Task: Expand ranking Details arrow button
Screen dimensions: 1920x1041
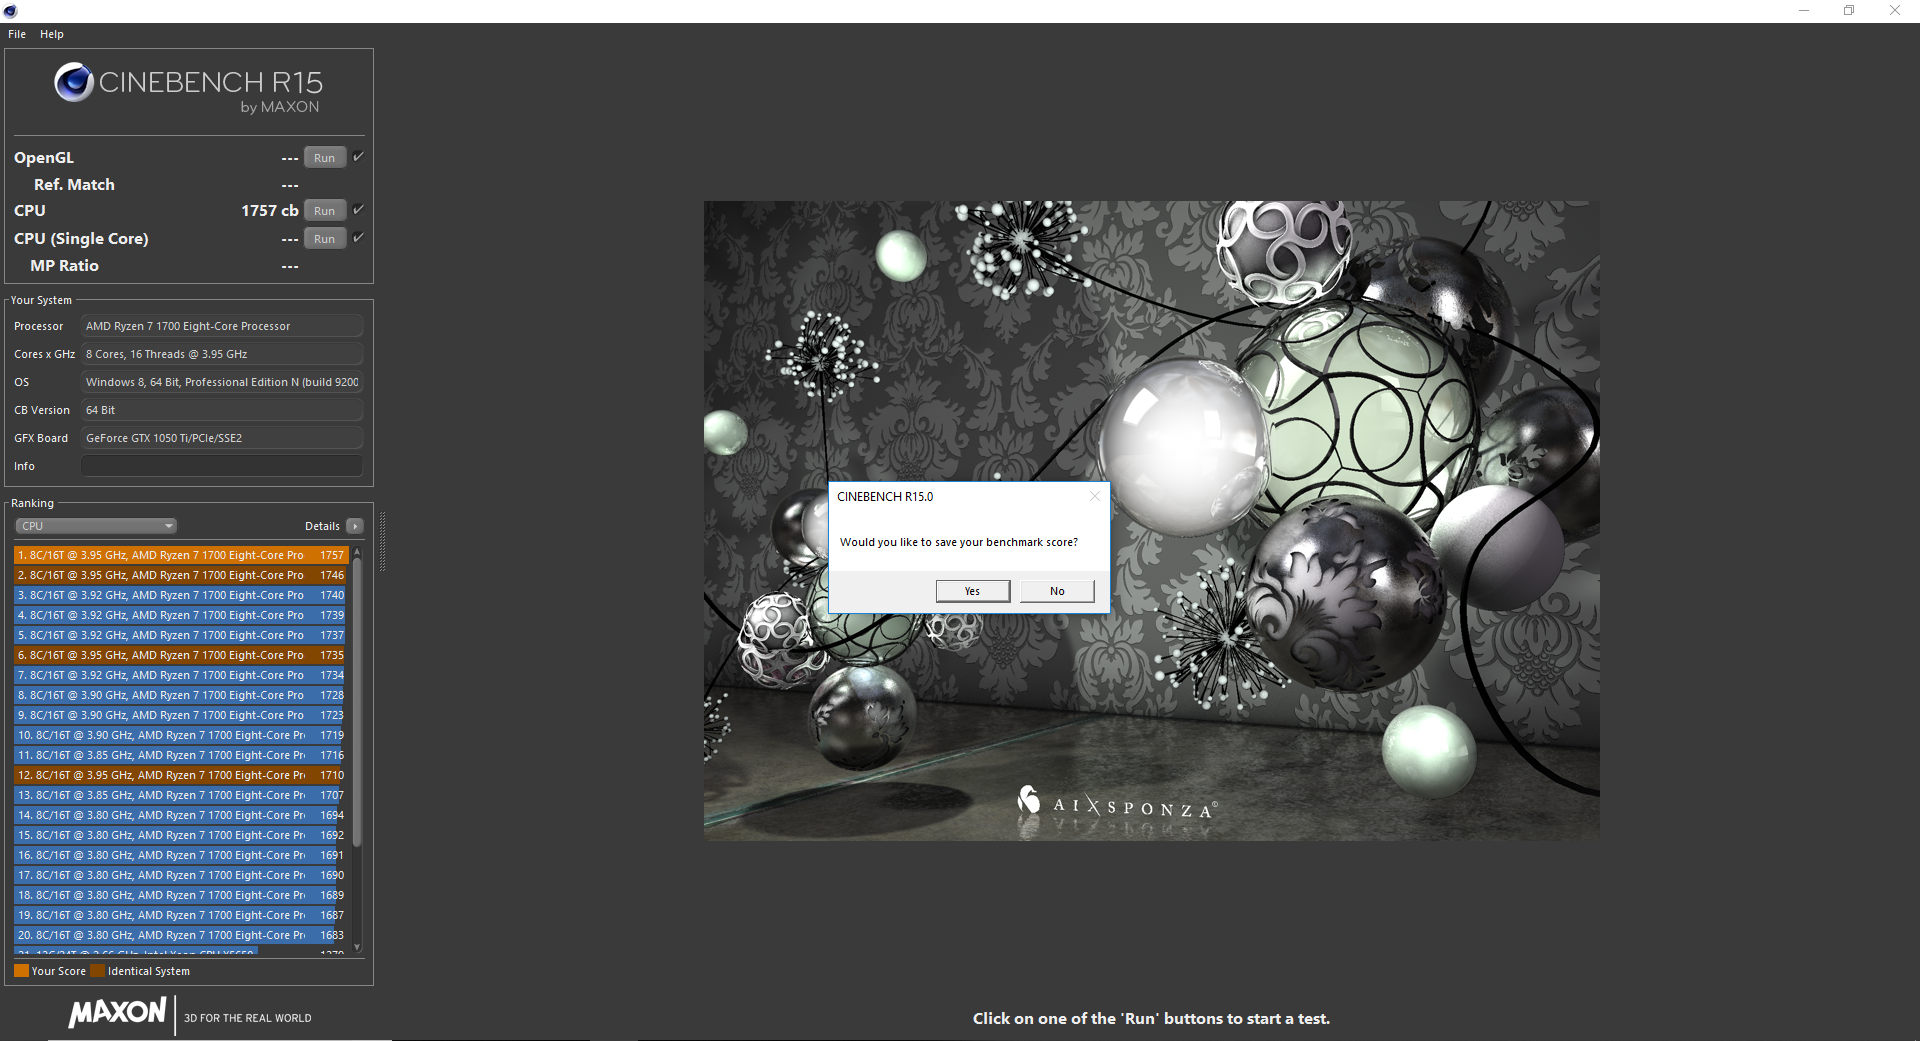Action: coord(355,526)
